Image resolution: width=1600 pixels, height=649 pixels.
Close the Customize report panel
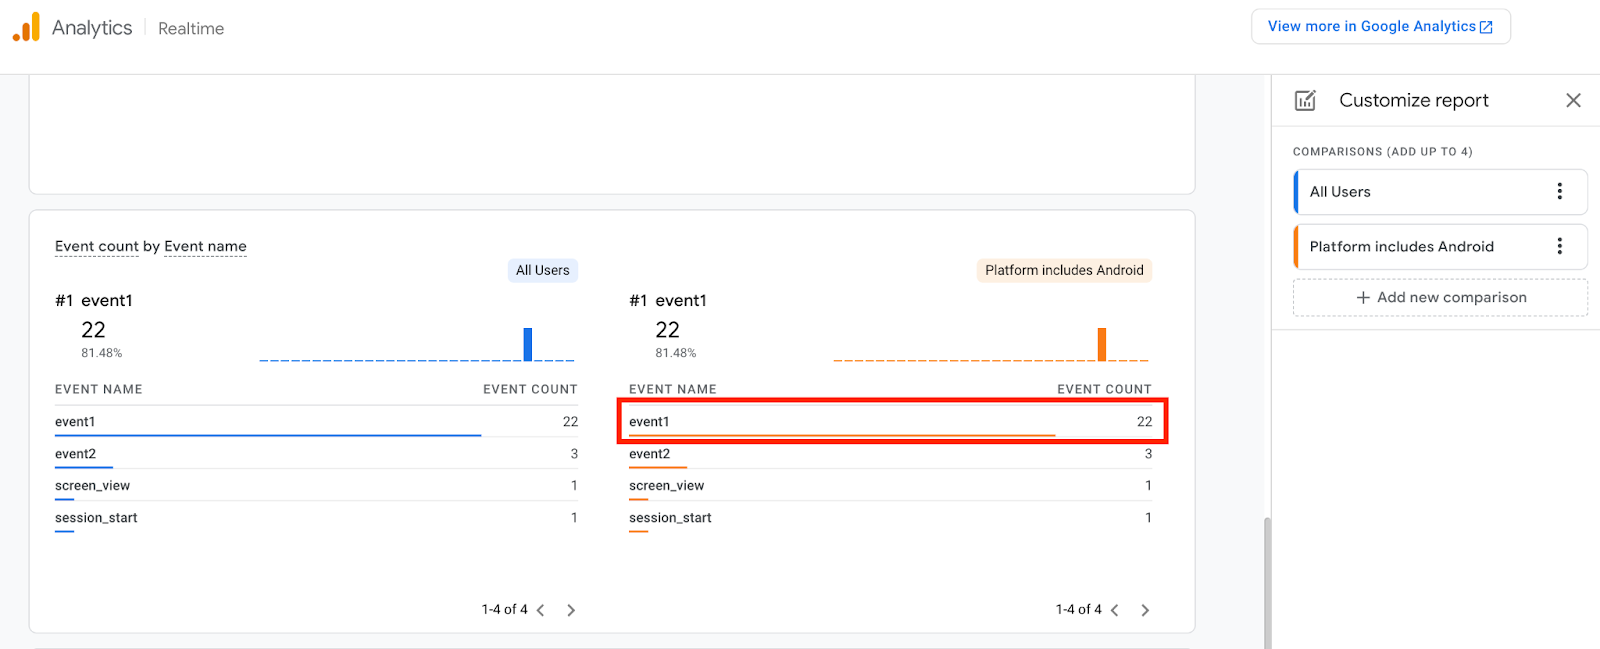pos(1573,100)
